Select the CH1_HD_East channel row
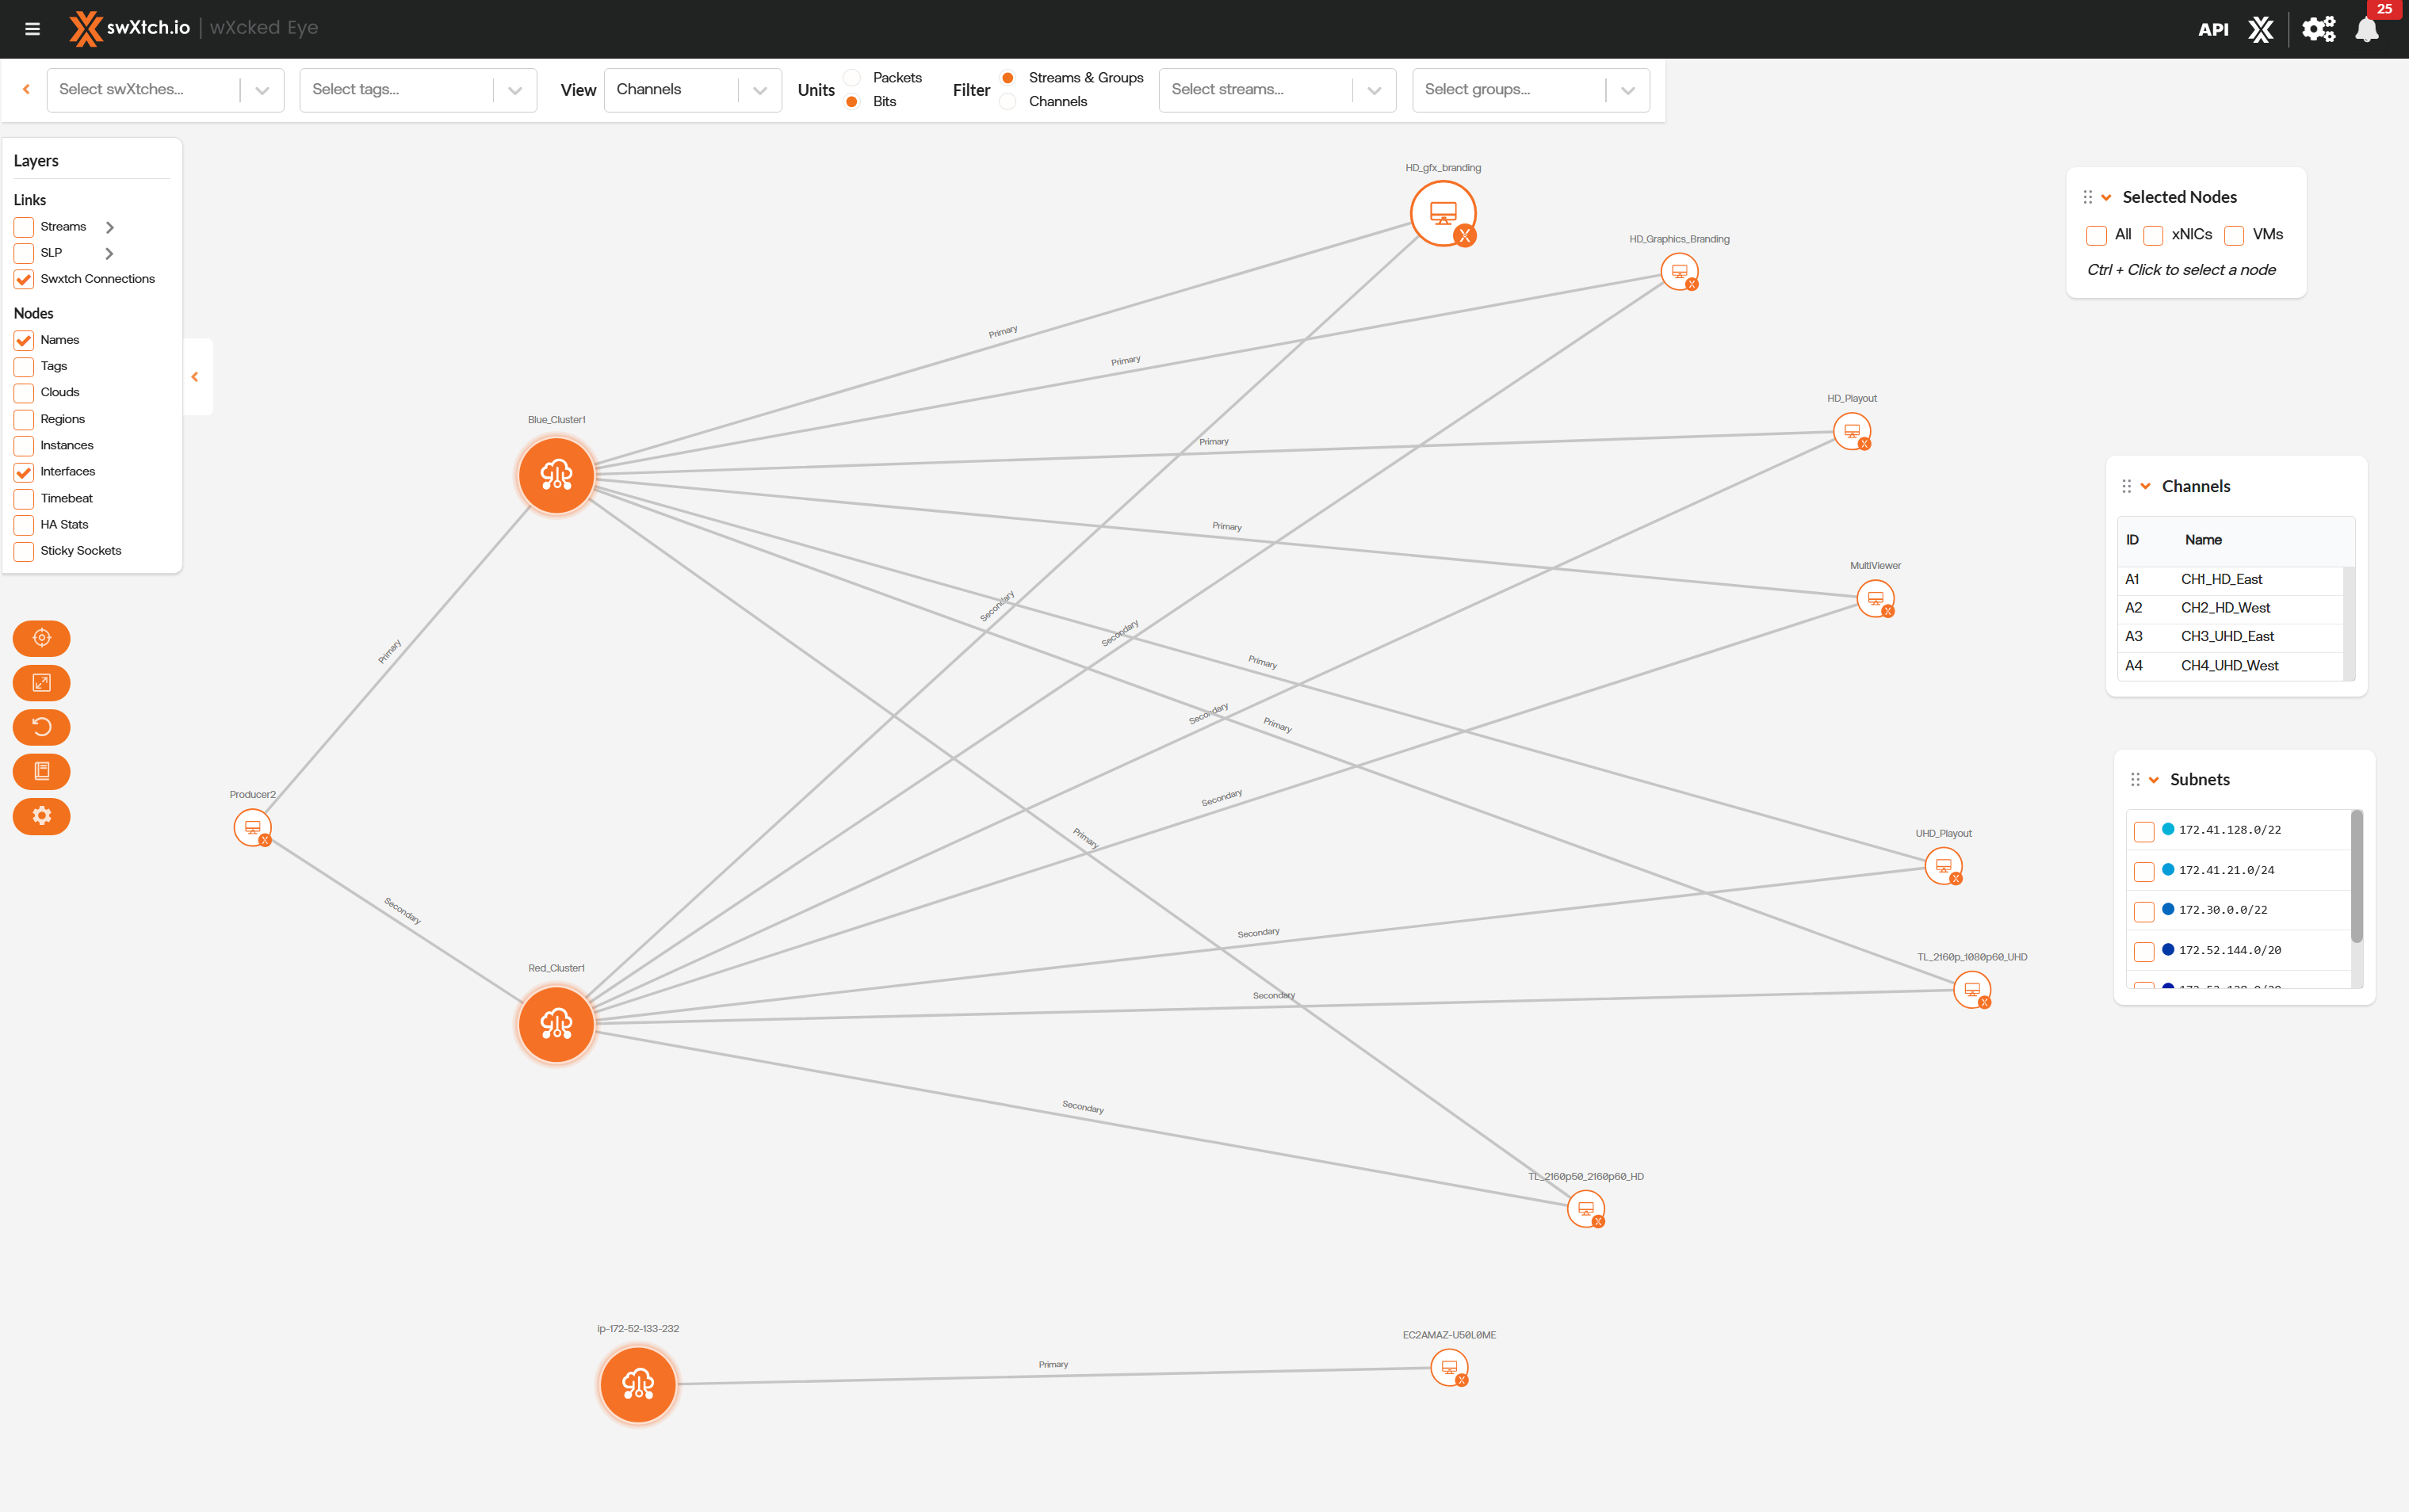This screenshot has height=1512, width=2409. click(x=2221, y=580)
